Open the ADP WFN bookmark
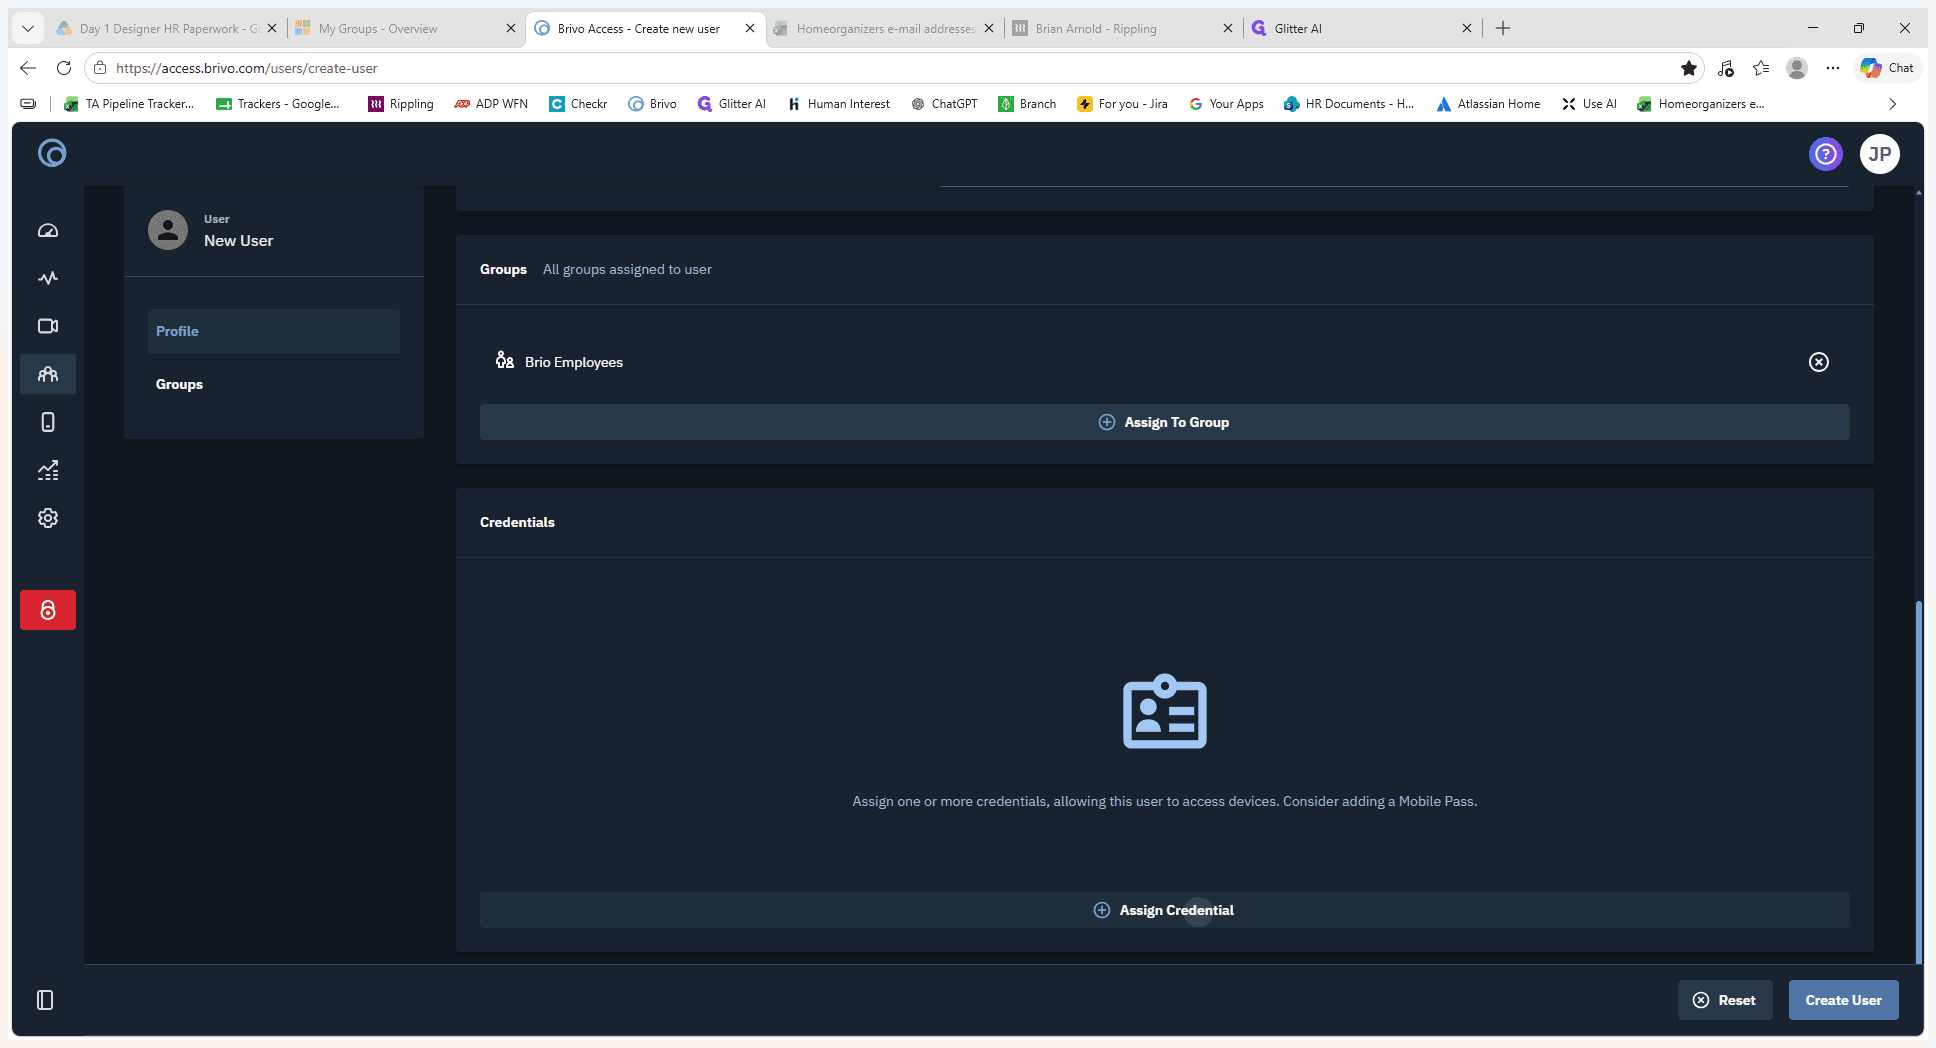Viewport: 1936px width, 1048px height. click(491, 104)
